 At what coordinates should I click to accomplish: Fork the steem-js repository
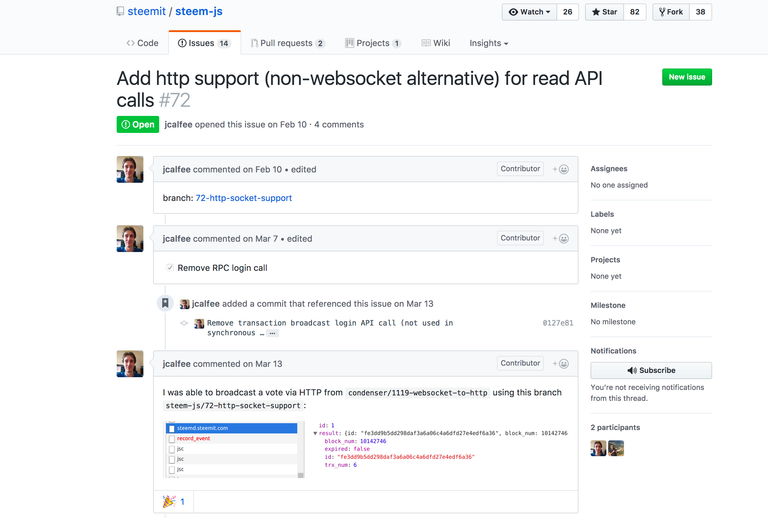[x=671, y=12]
